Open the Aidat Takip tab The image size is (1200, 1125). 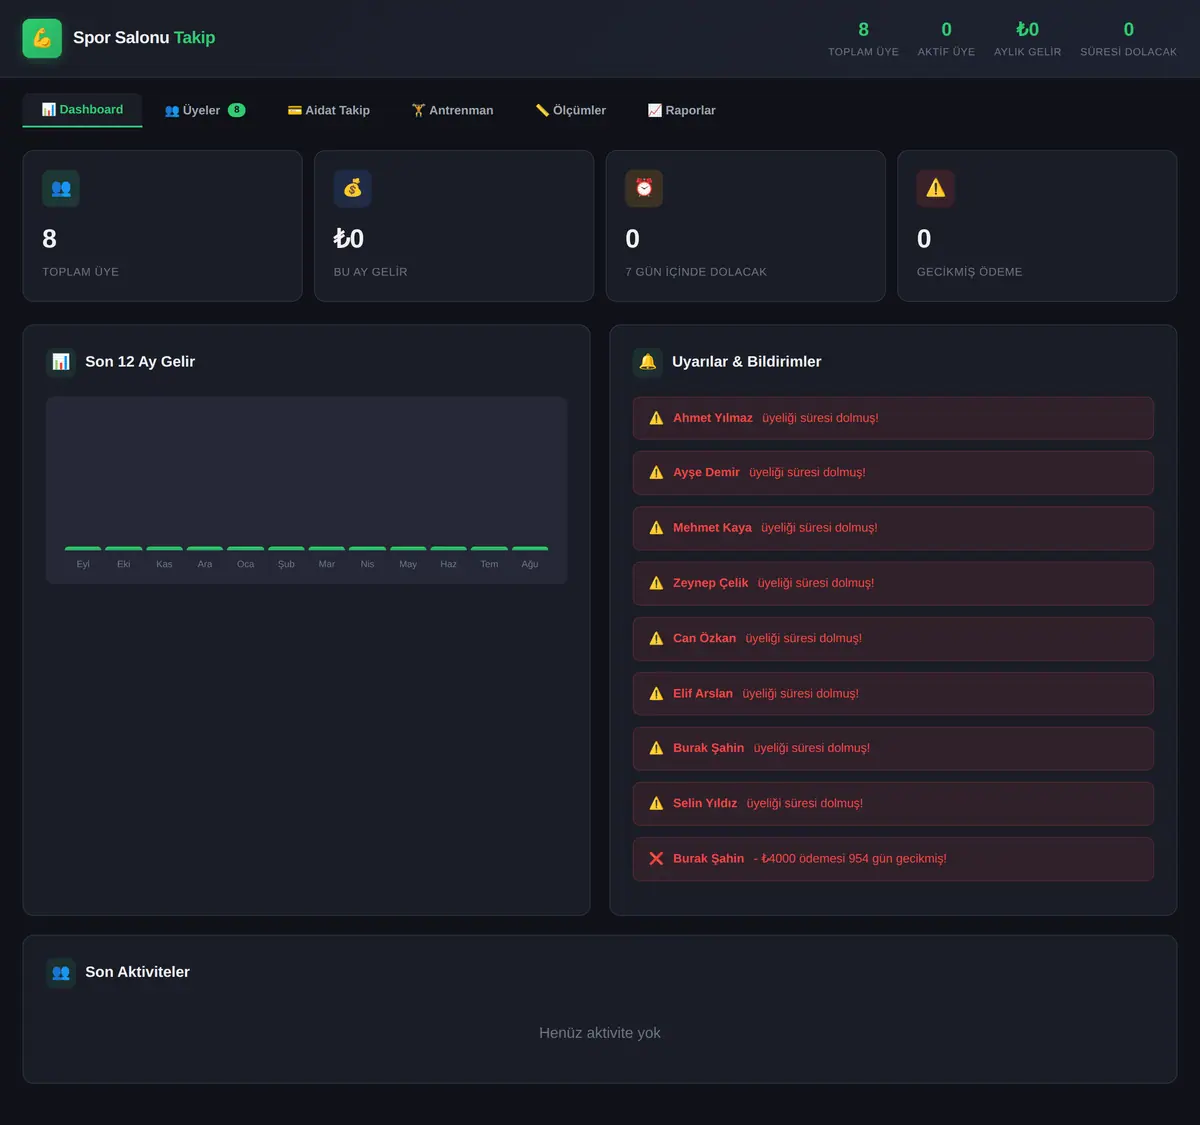[x=329, y=110]
